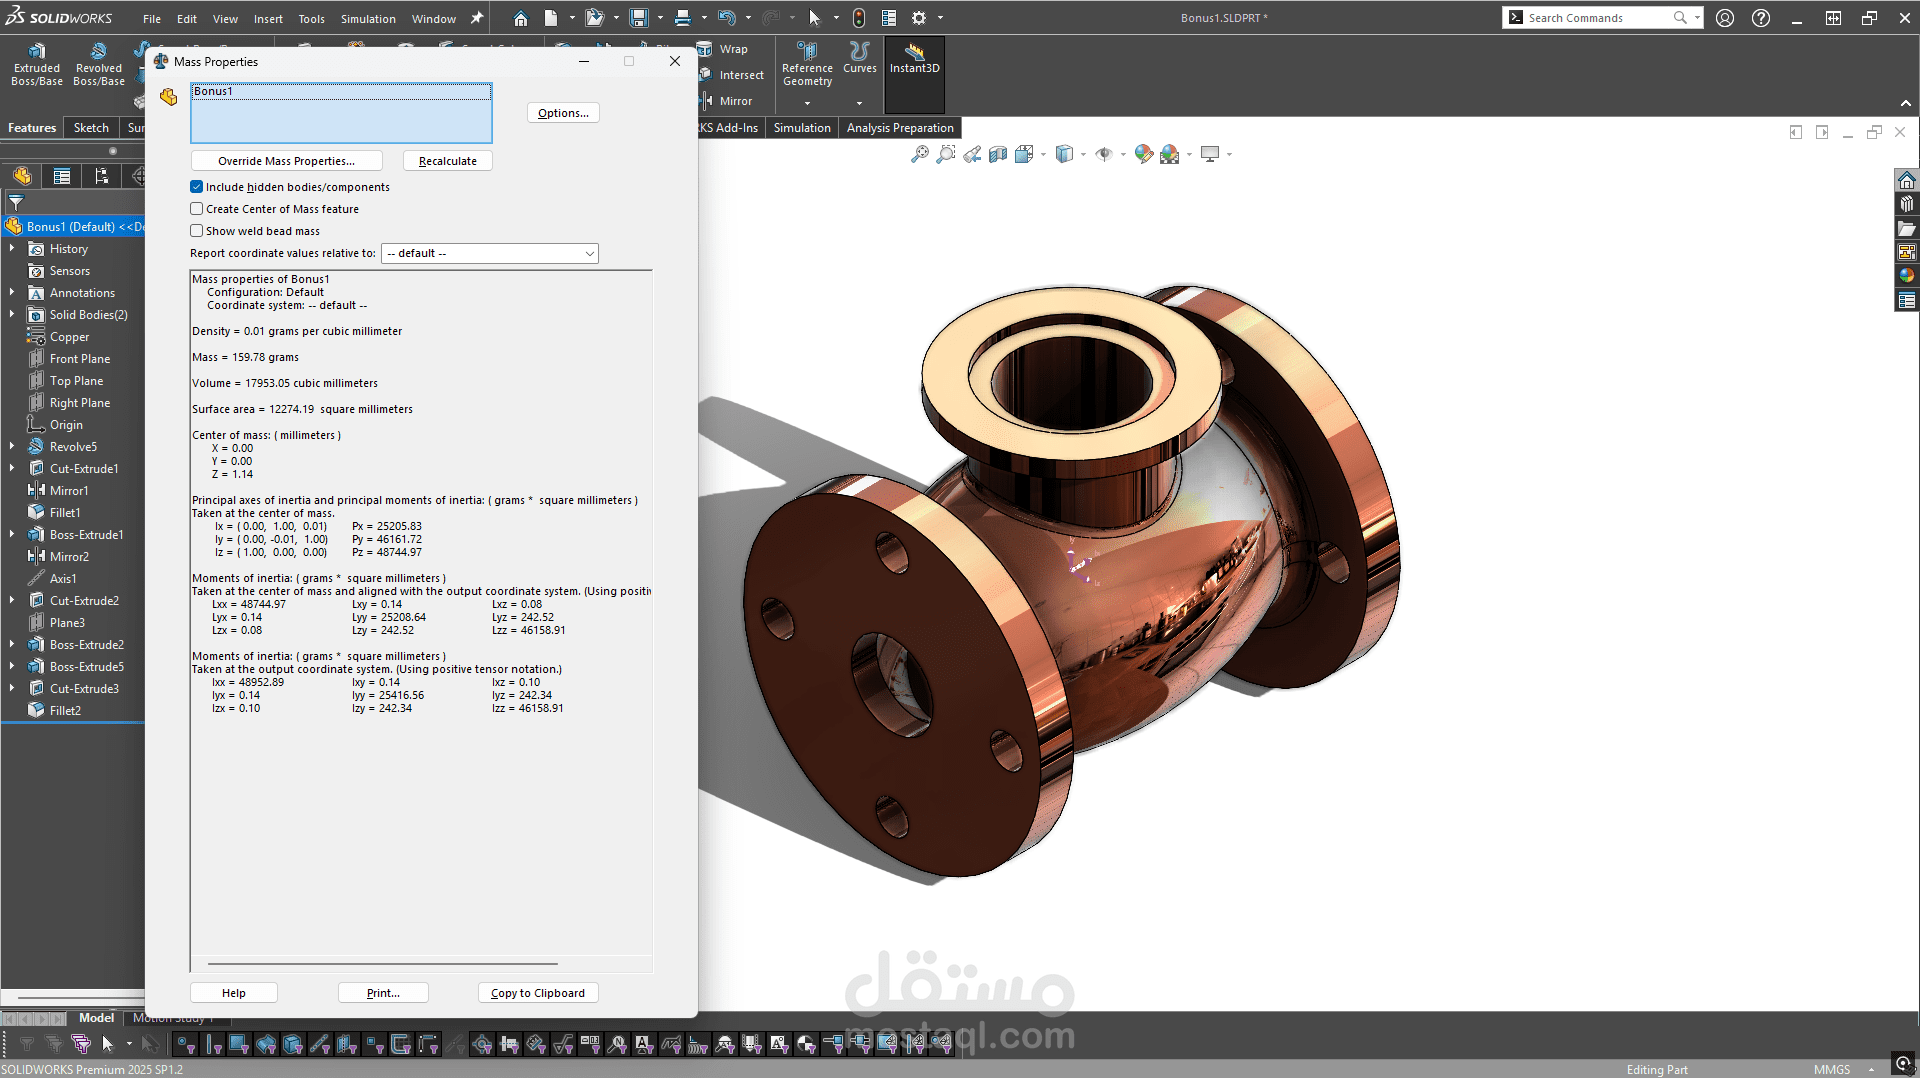Viewport: 1920px width, 1078px height.
Task: Click the Recalculate button
Action: tap(448, 161)
